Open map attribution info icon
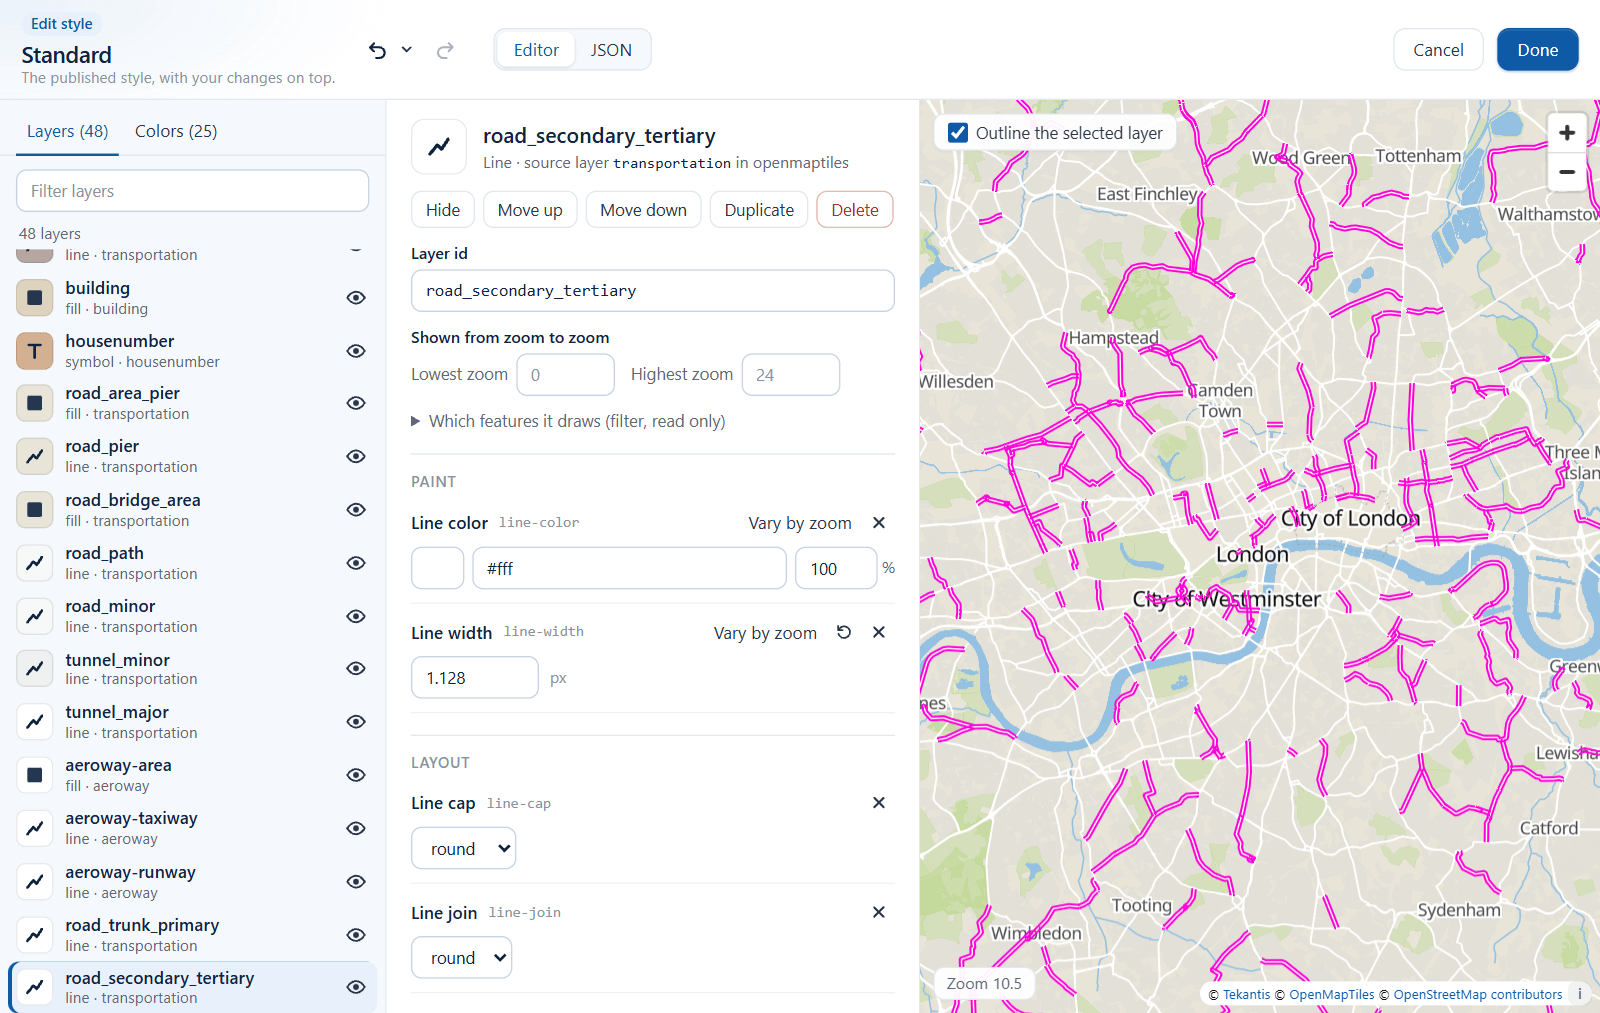1600x1013 pixels. pyautogui.click(x=1580, y=994)
